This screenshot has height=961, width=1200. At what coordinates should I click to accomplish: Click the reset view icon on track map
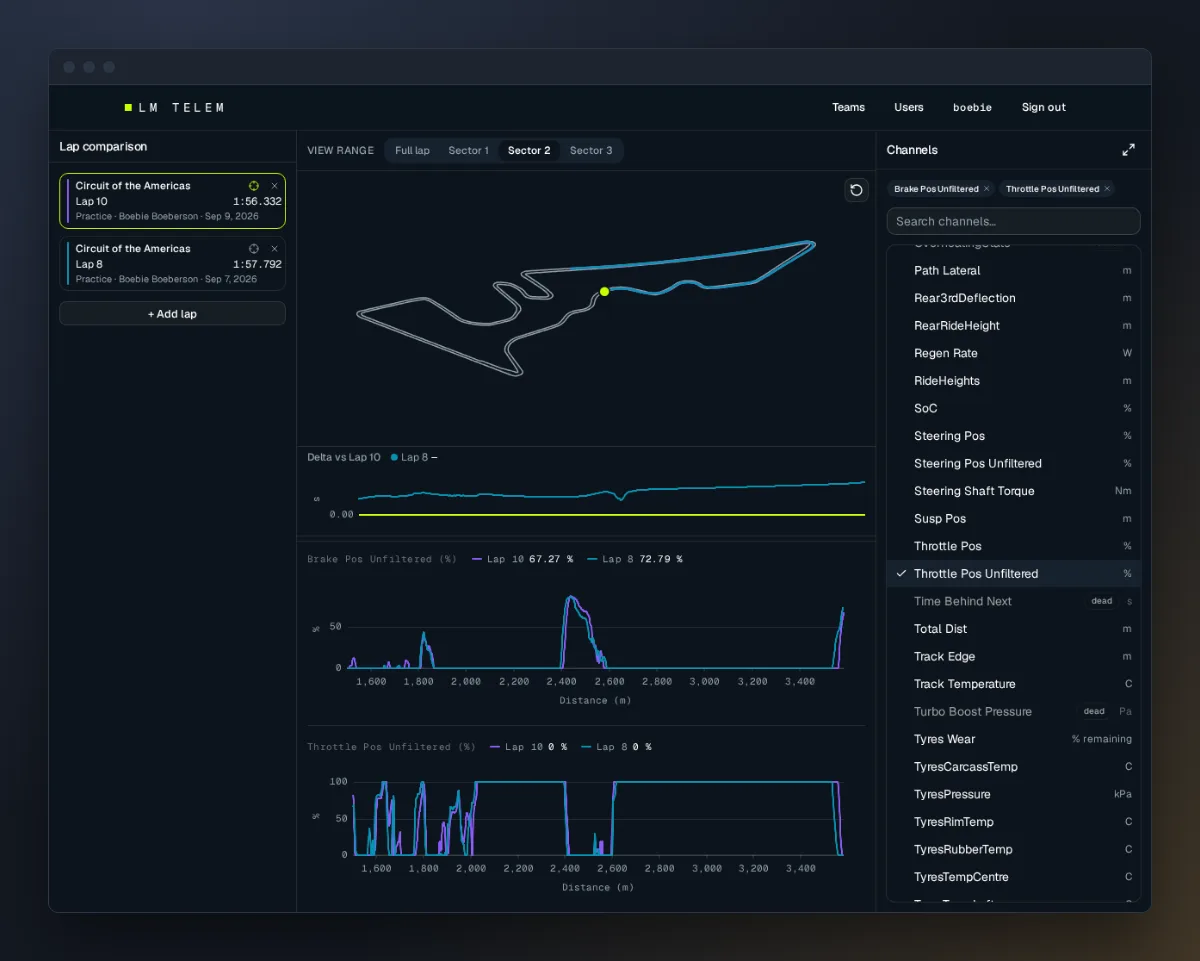(x=857, y=190)
